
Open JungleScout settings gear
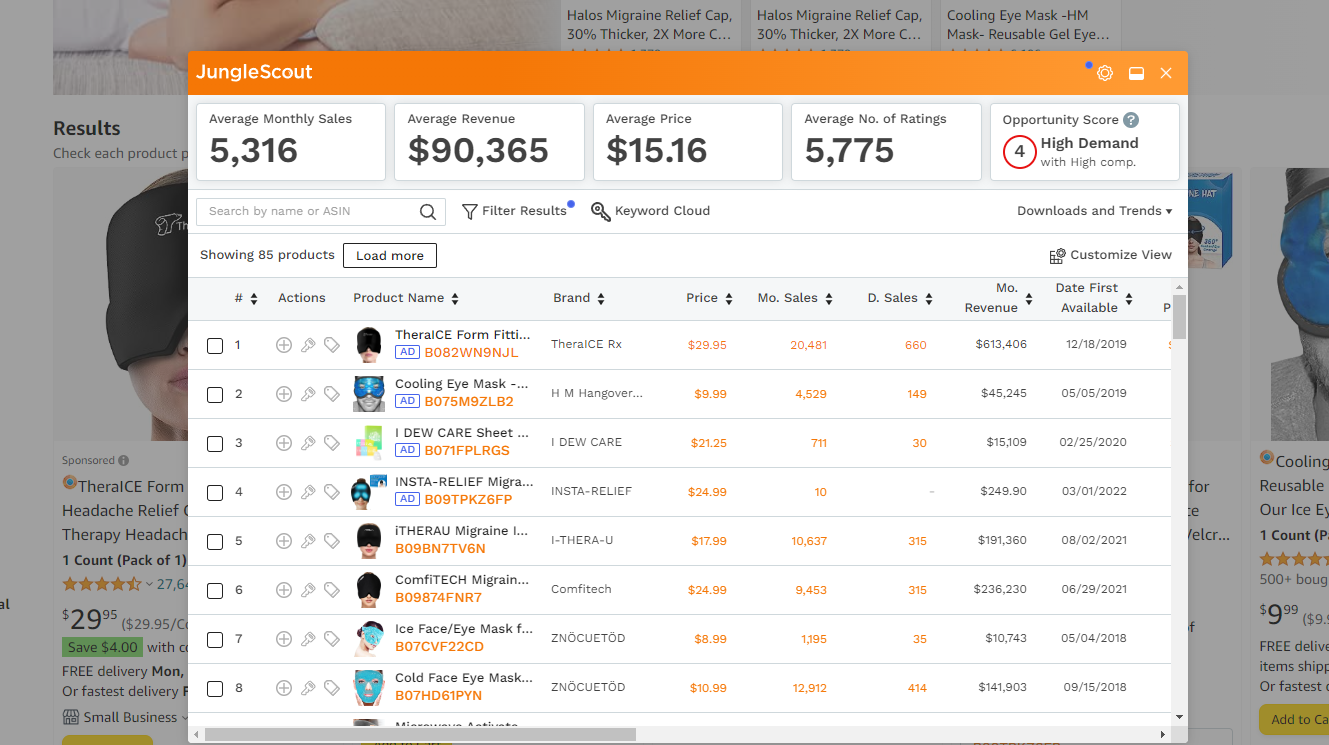coord(1105,73)
